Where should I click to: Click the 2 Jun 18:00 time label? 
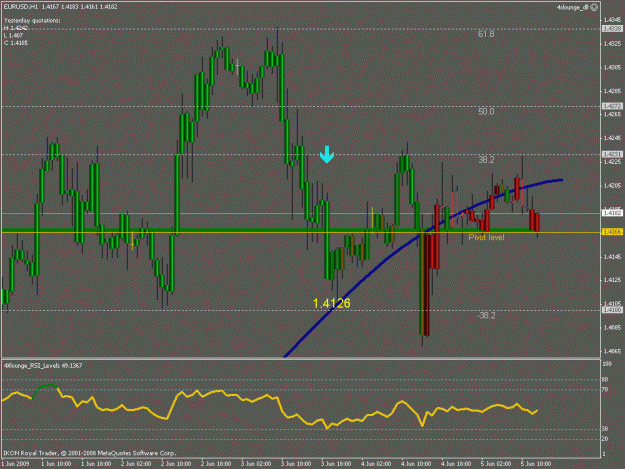point(216,464)
